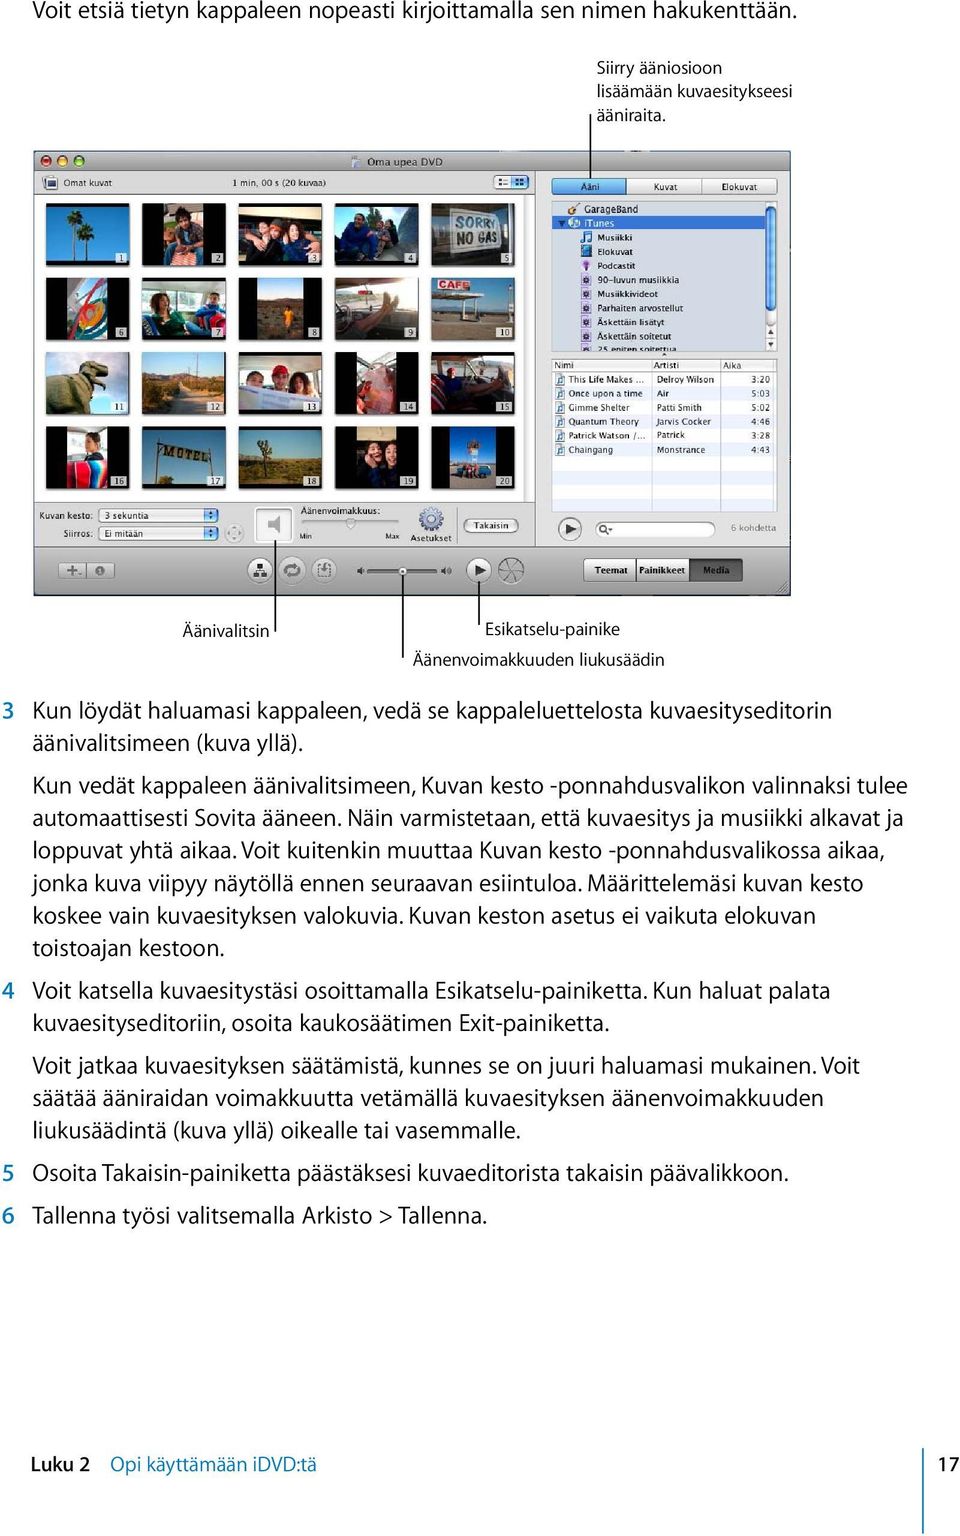
Task: Click the artist Jarvis Cocker
Action: pos(683,422)
